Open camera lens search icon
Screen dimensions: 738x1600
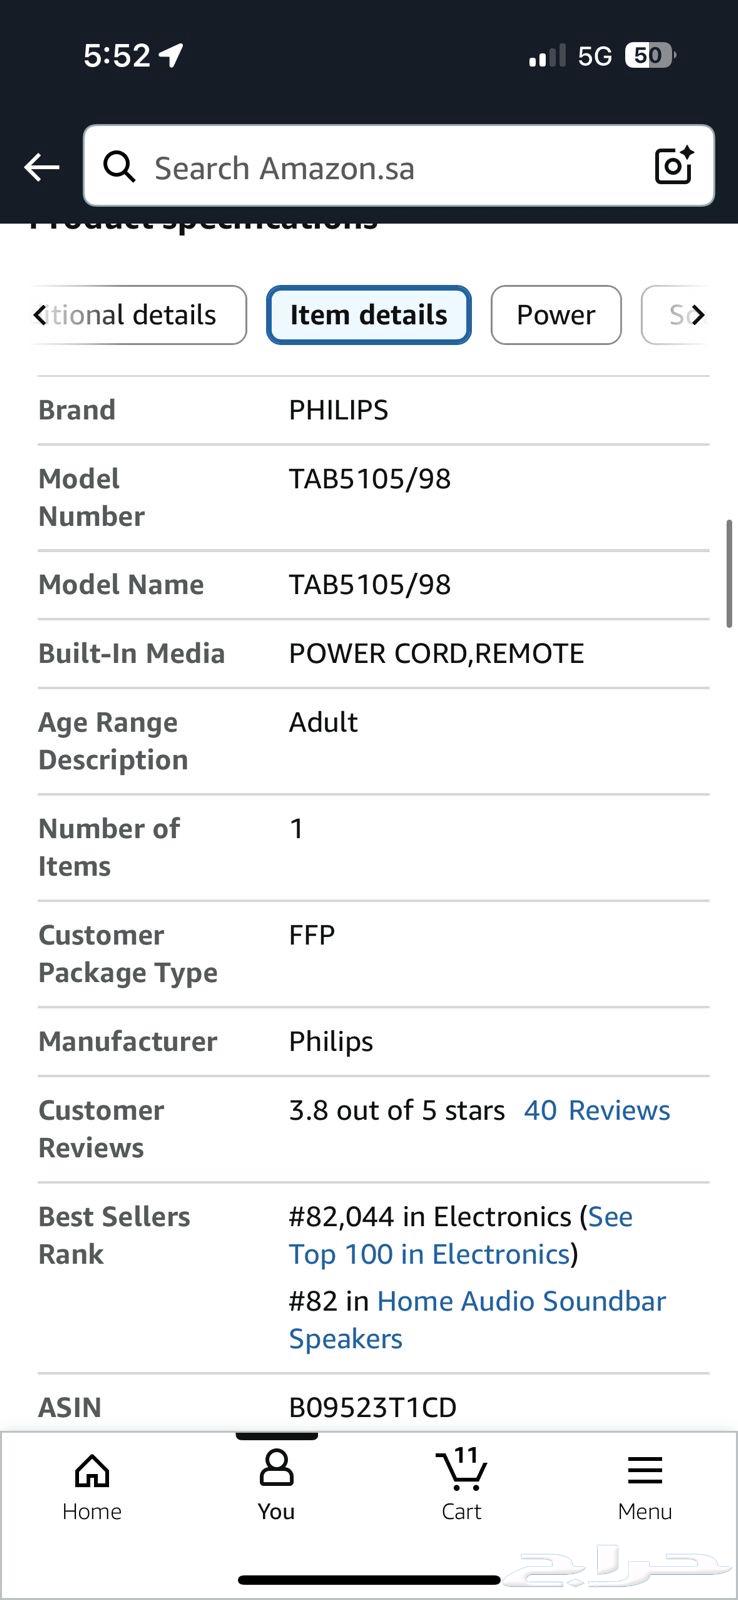point(674,166)
